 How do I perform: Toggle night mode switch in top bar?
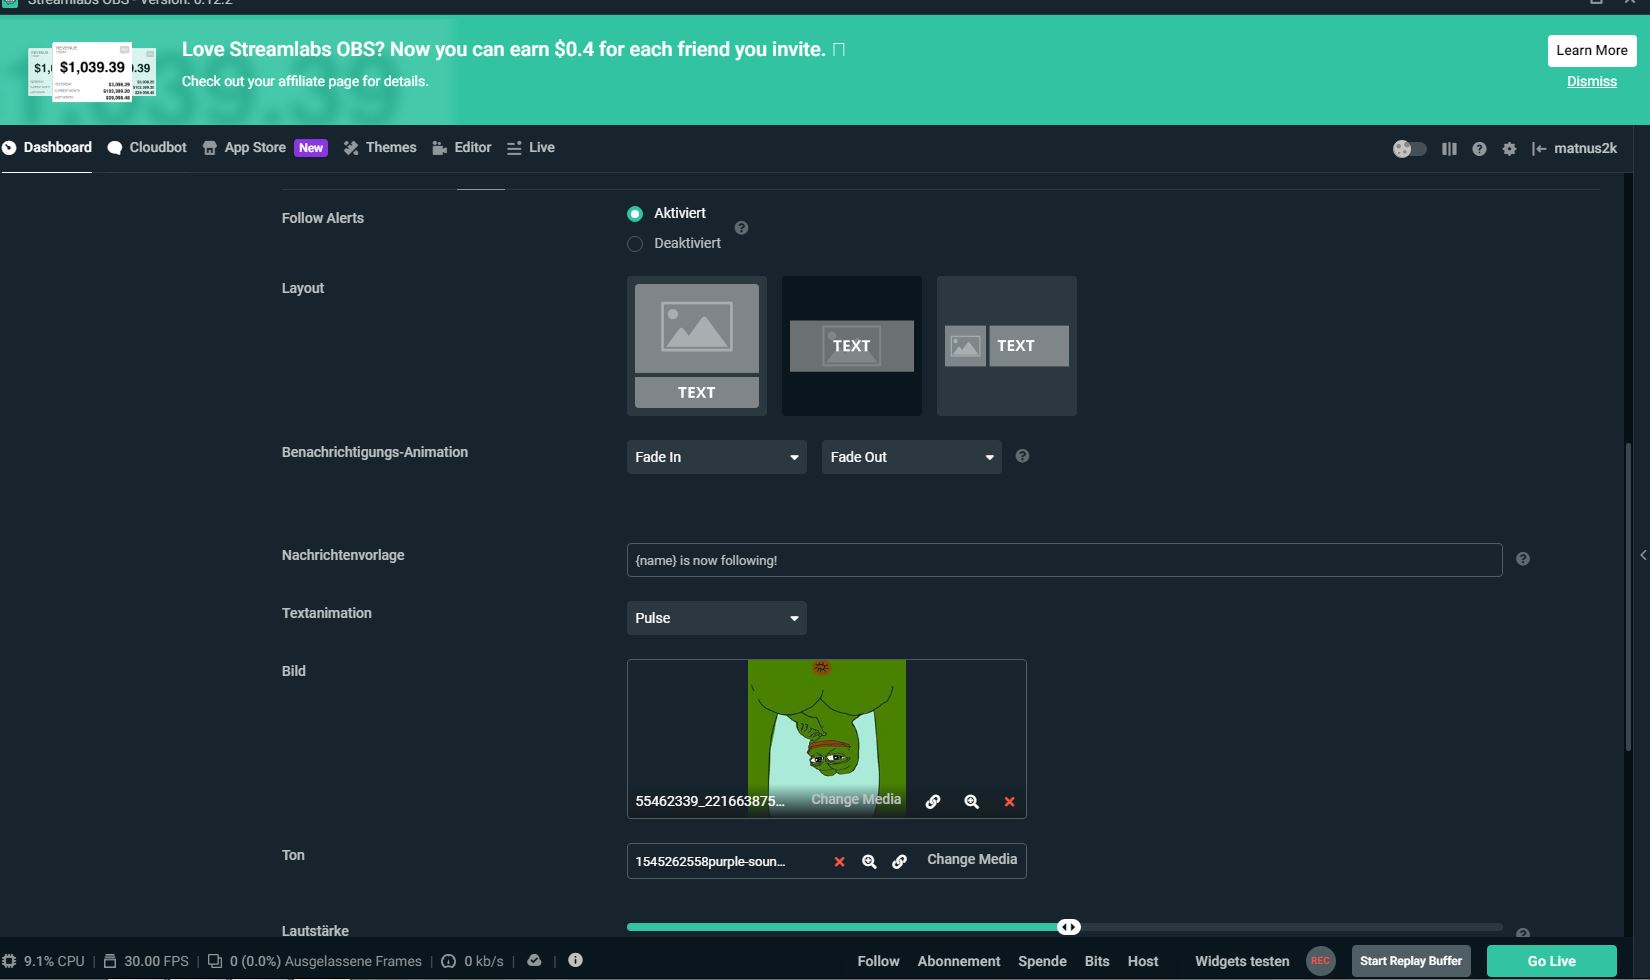[x=1409, y=149]
